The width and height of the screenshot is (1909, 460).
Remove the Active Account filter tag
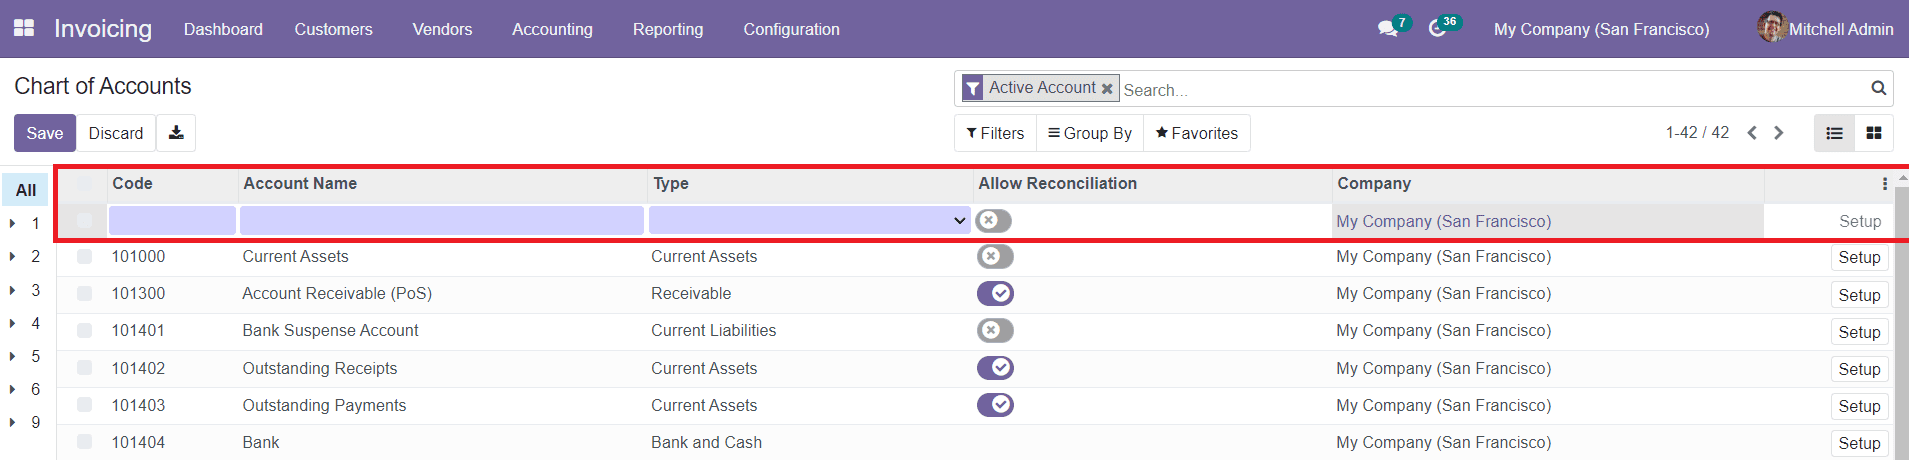[1107, 89]
